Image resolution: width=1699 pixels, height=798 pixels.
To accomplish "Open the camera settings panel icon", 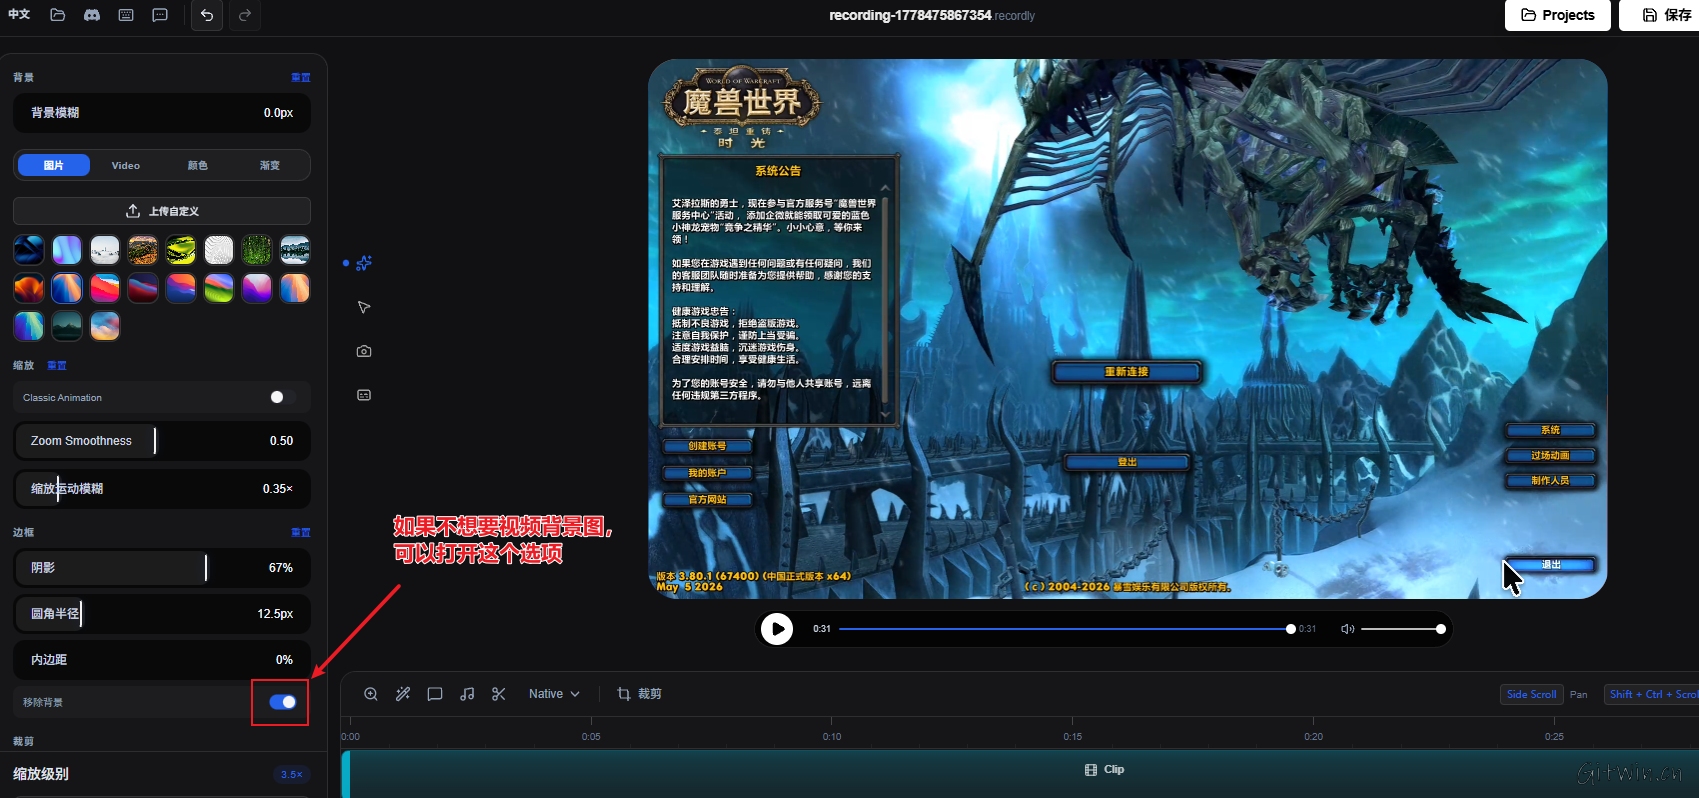I will tap(364, 351).
